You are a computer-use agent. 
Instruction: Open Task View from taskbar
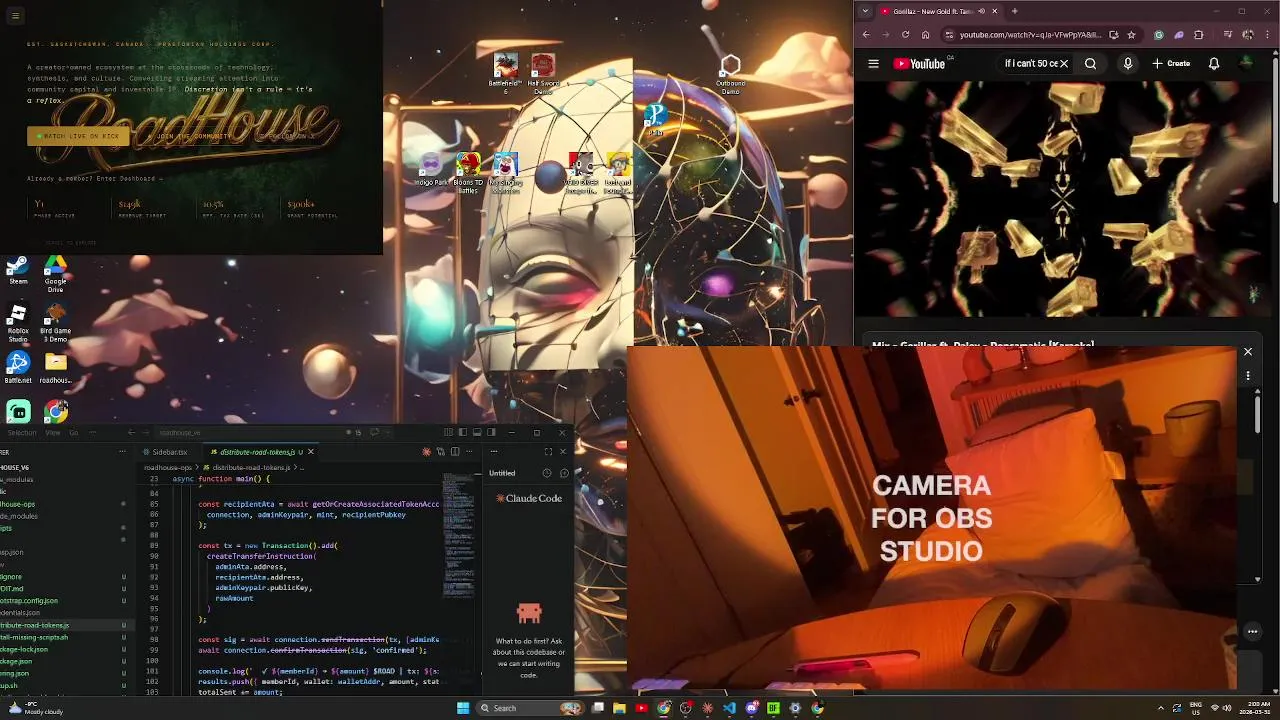(597, 708)
